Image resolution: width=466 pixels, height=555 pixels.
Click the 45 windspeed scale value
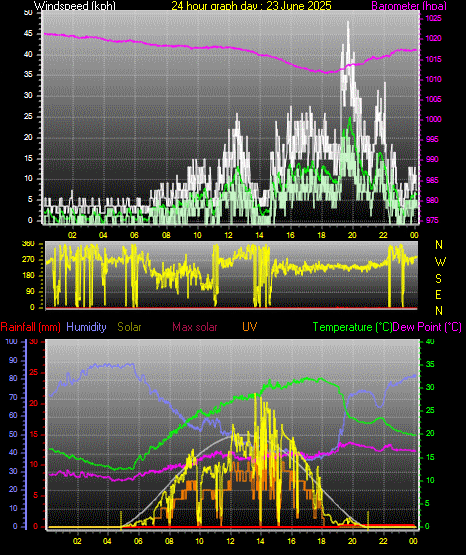[x=28, y=34]
